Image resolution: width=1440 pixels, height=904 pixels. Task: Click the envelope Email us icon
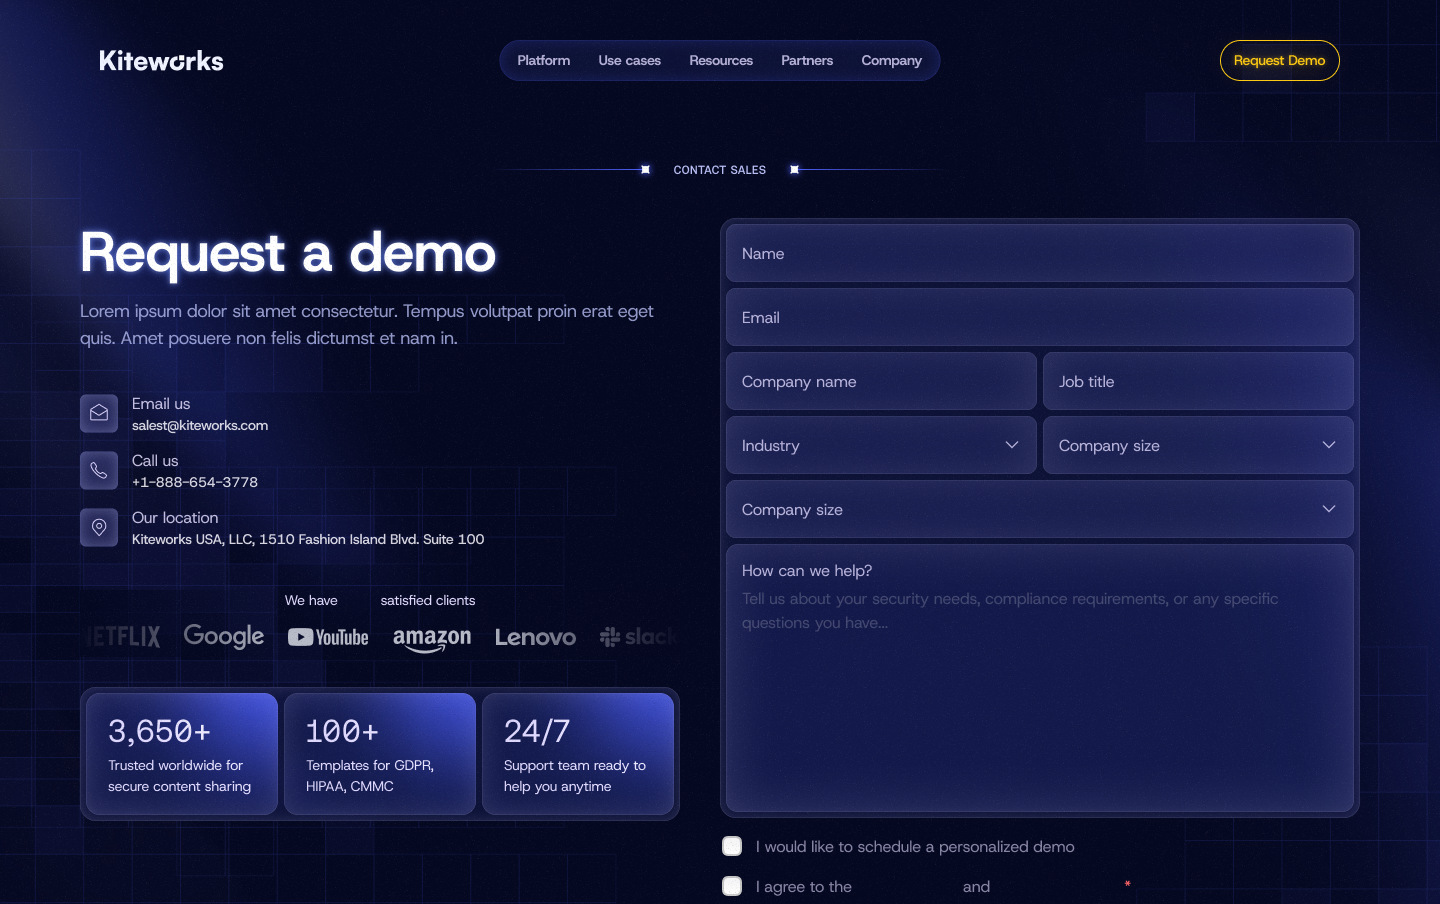click(x=99, y=413)
